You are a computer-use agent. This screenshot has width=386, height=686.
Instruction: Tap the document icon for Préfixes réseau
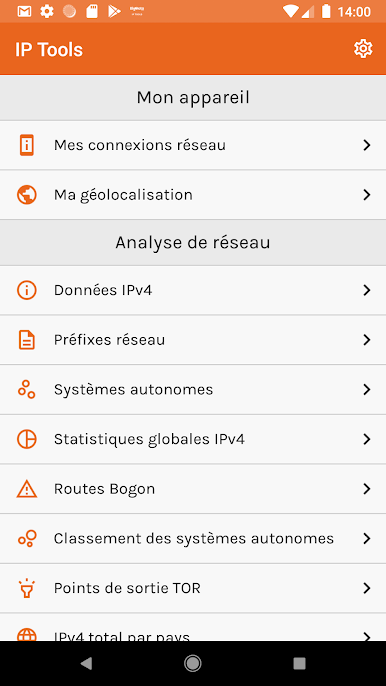pyautogui.click(x=27, y=340)
